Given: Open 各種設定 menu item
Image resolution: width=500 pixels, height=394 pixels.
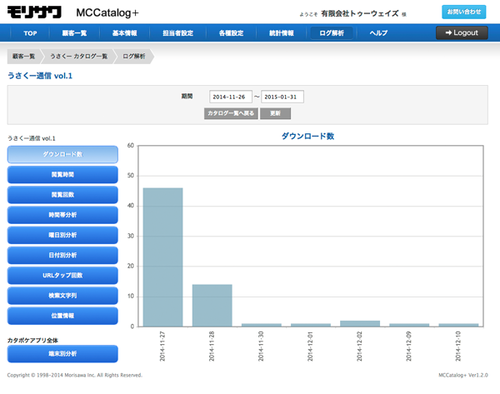Looking at the screenshot, I should tap(231, 33).
